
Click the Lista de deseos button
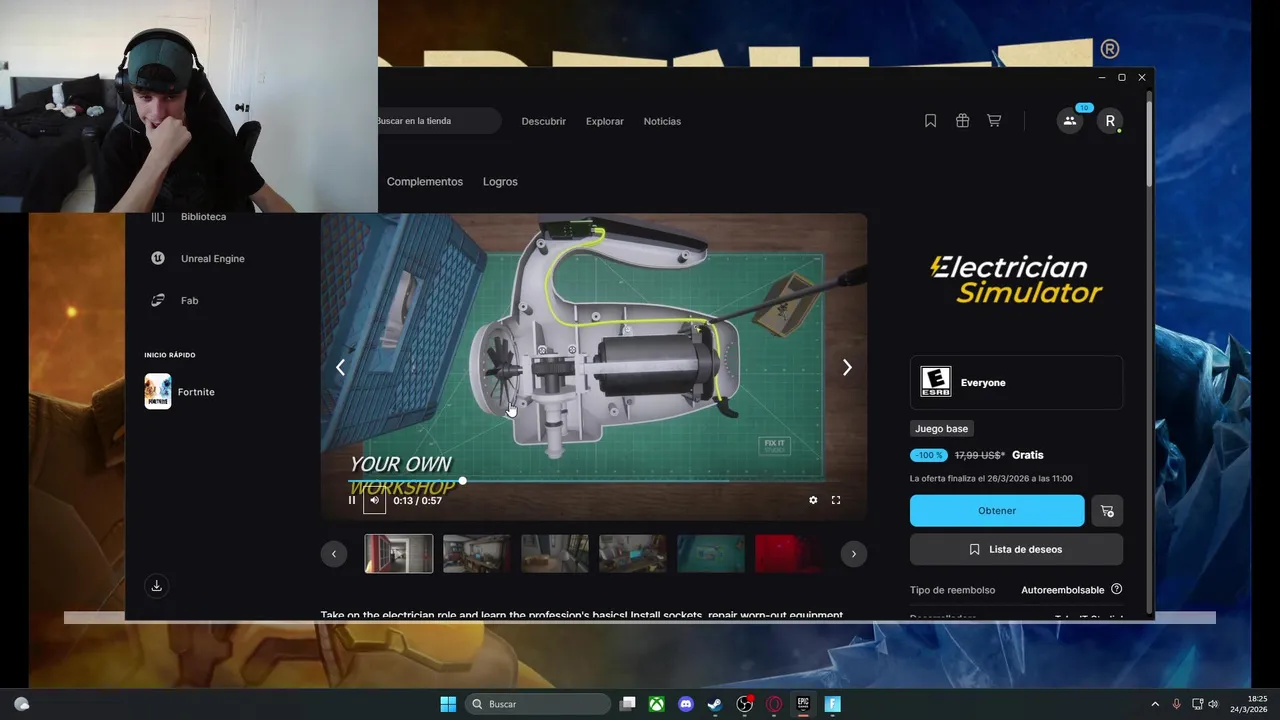(1016, 549)
